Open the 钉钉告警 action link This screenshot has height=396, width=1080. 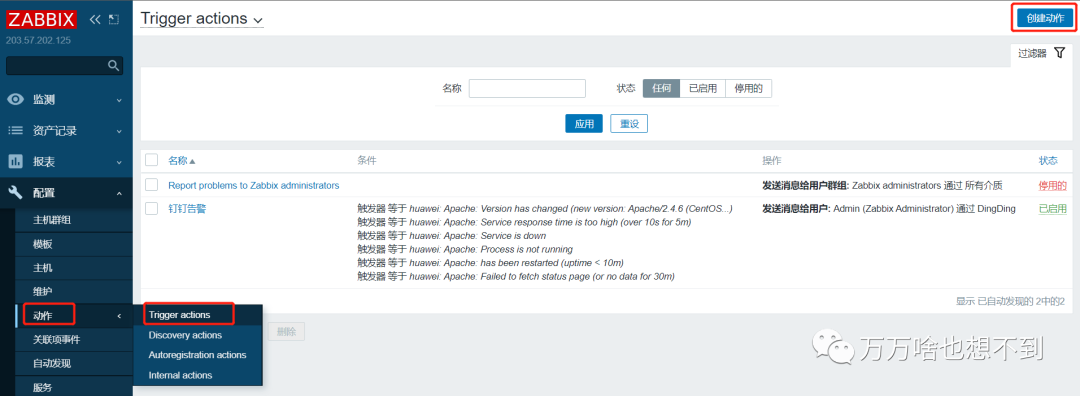(187, 209)
